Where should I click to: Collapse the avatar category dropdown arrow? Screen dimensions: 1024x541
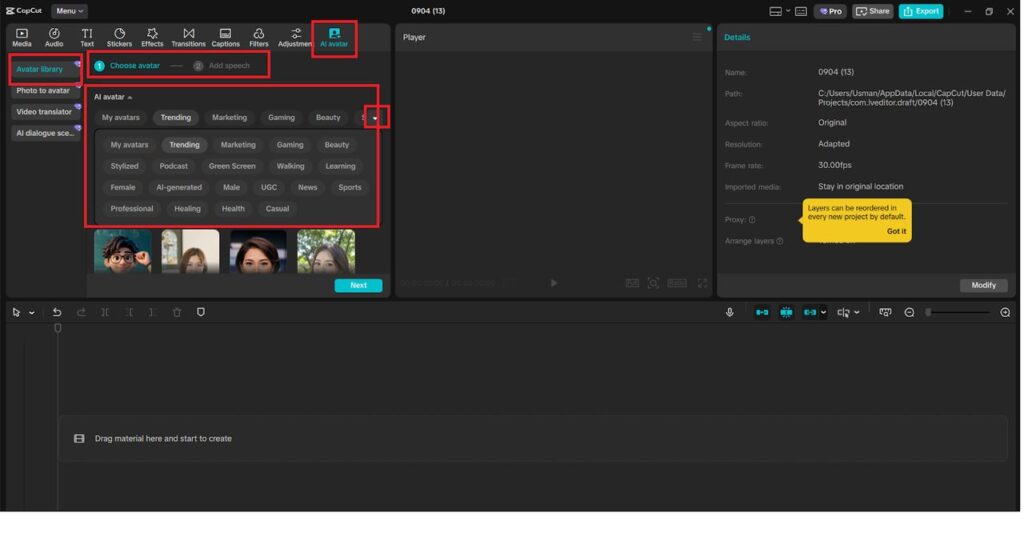376,118
